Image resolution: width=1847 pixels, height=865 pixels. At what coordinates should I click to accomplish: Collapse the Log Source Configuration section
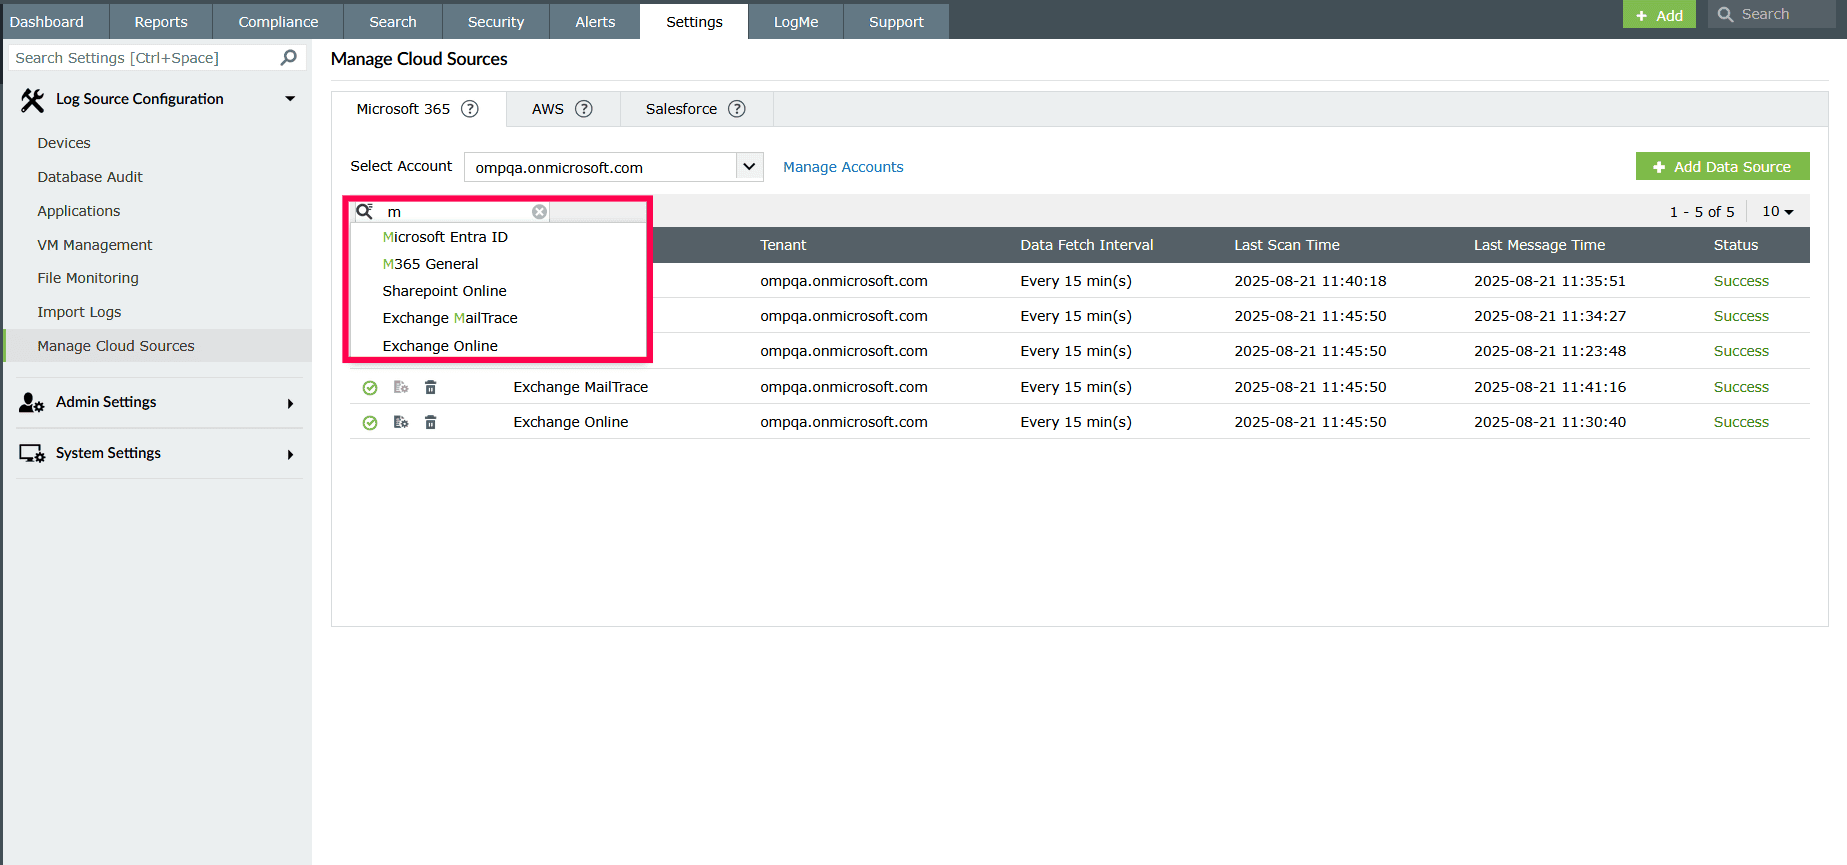click(290, 99)
